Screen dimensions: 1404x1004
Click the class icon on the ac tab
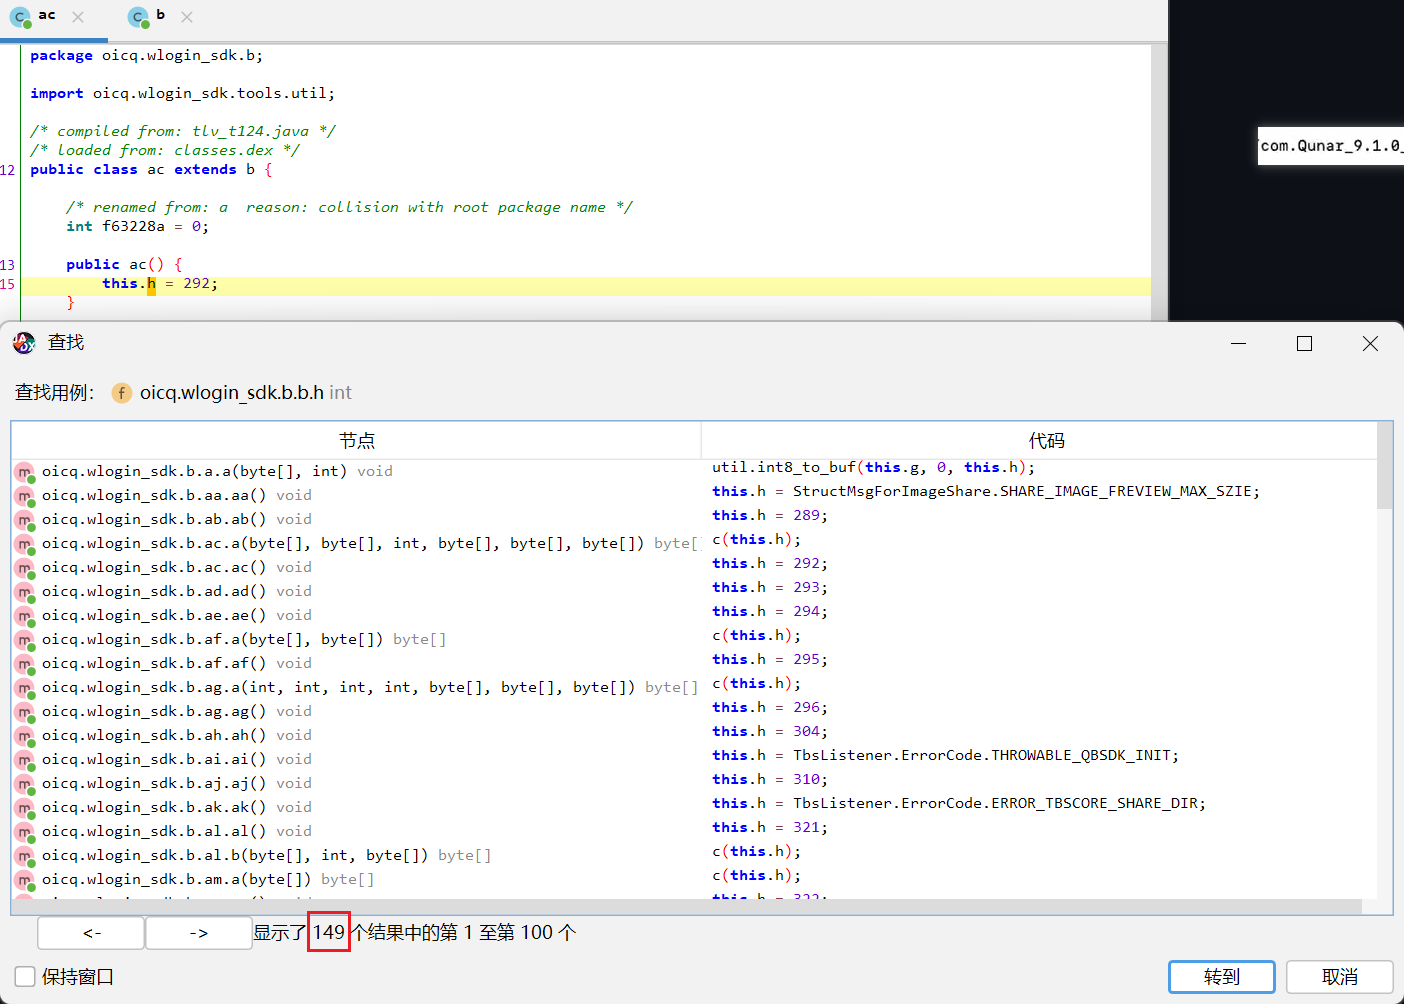(22, 16)
